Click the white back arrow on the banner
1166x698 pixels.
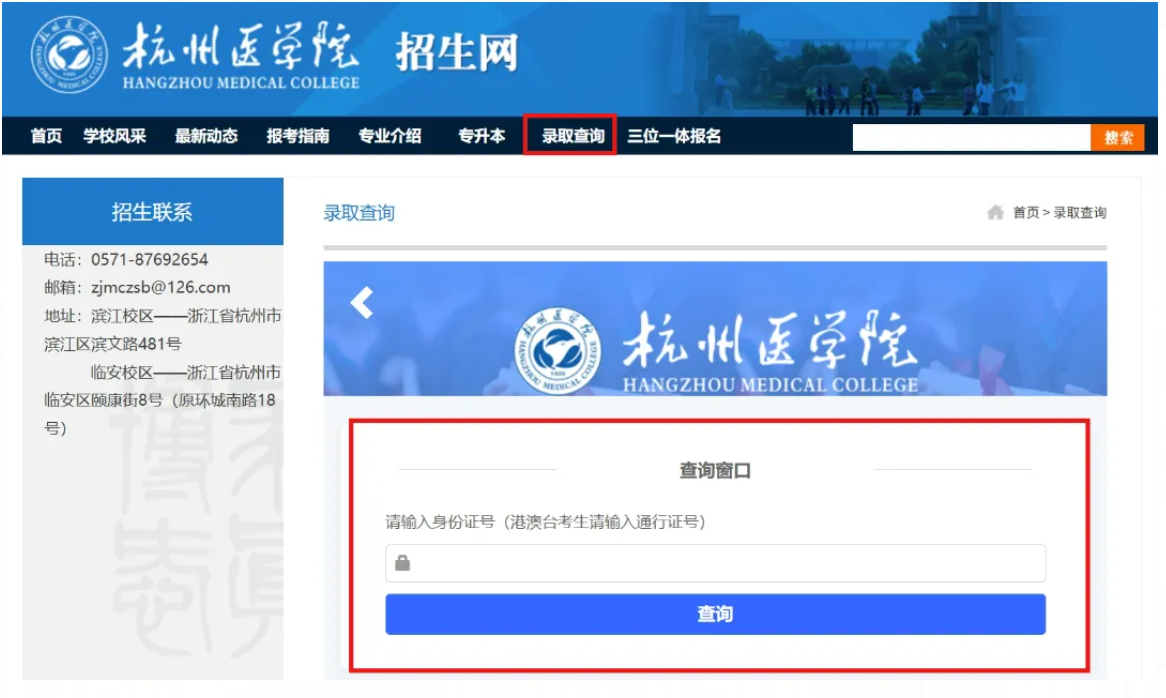click(361, 303)
